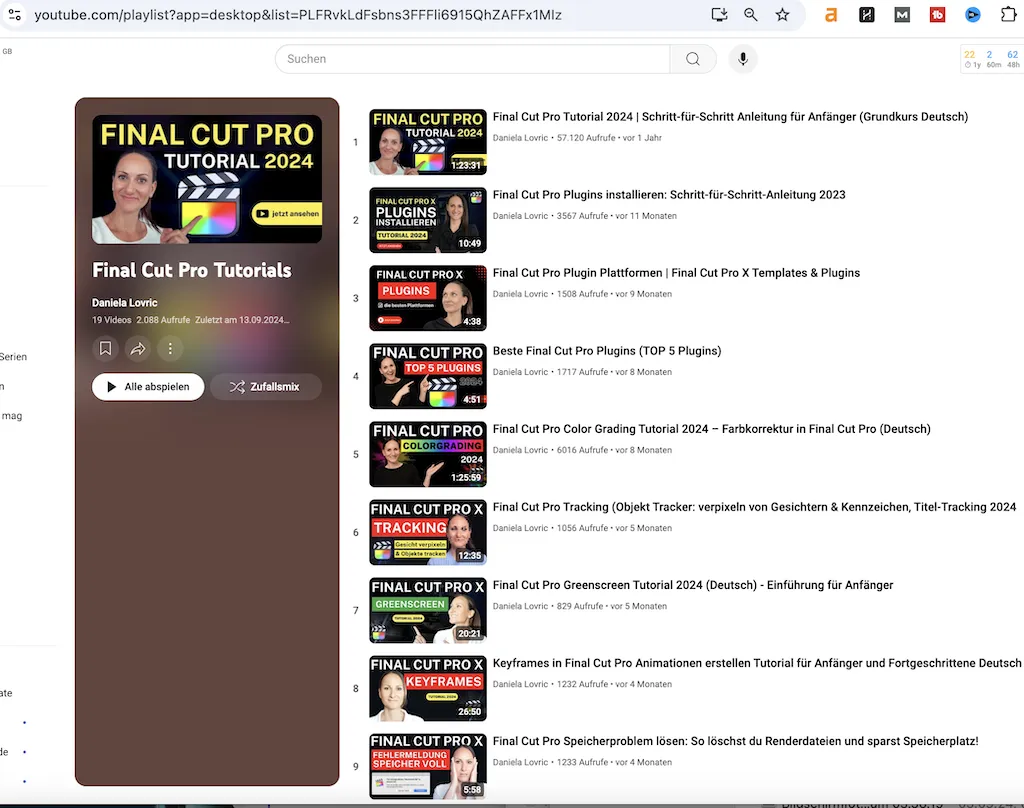This screenshot has height=808, width=1024.
Task: Open title 'Beste Final Cut Pro Plugins'
Action: (607, 351)
